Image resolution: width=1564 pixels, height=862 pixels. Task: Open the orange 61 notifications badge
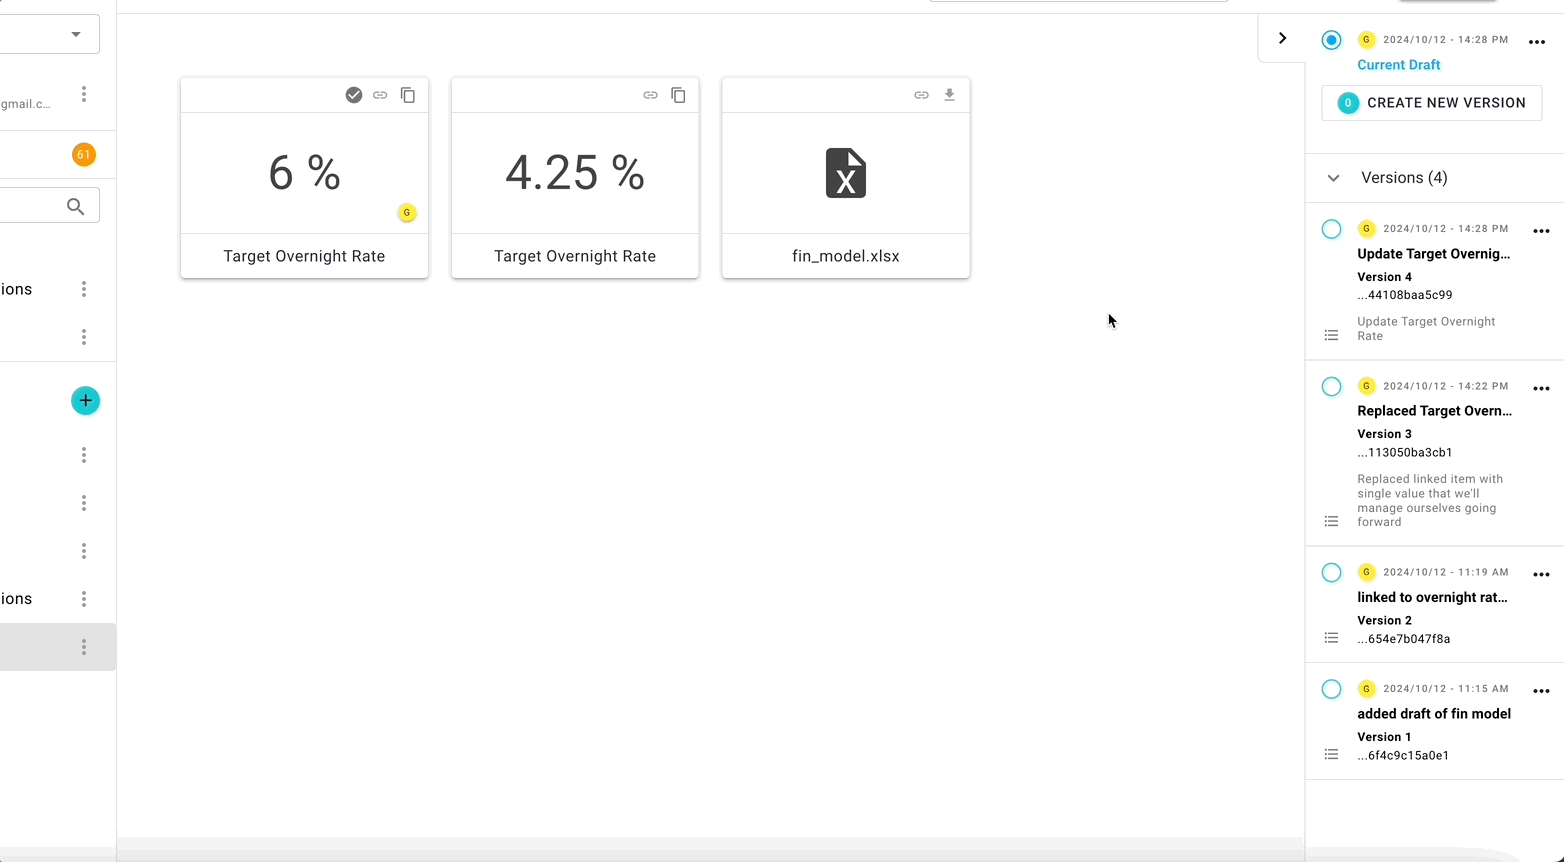(84, 155)
